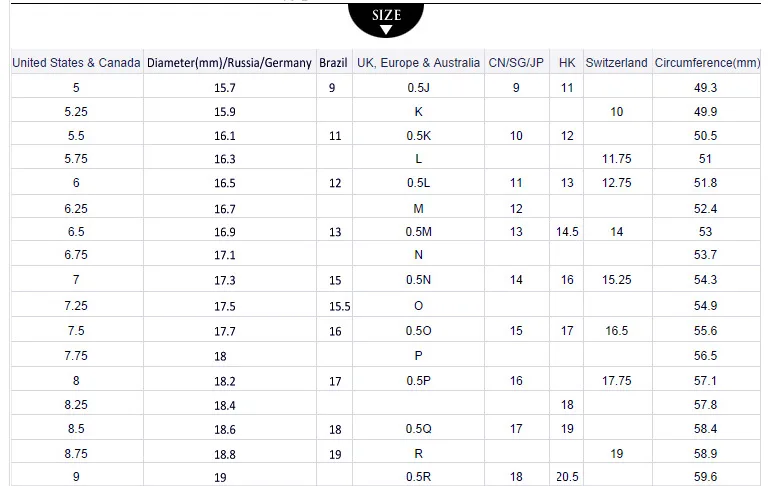Click the black SIZE badge with arrow

(386, 20)
